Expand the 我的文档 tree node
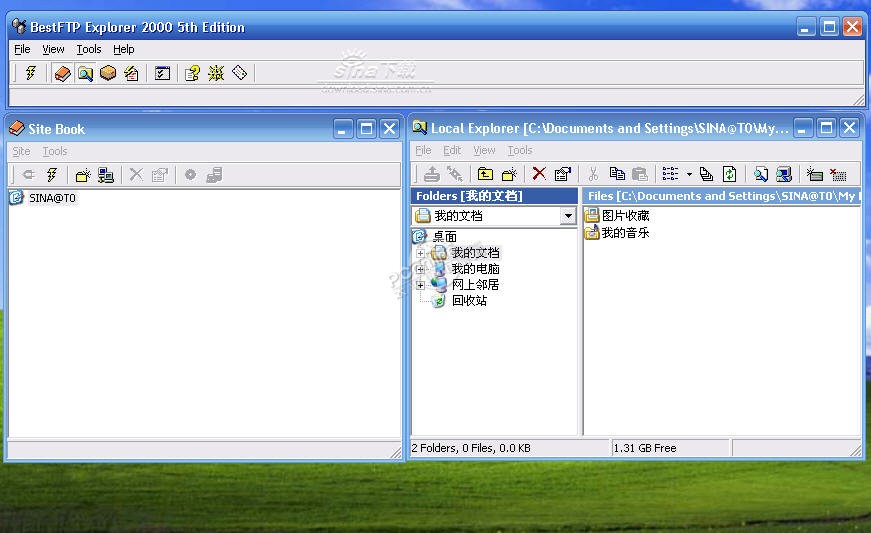871x533 pixels. [421, 253]
